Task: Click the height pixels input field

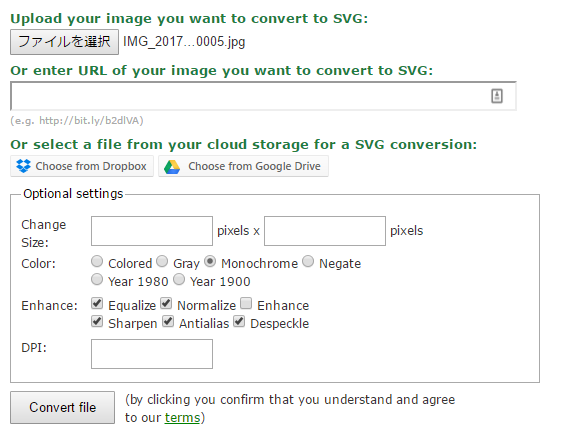Action: [x=325, y=231]
